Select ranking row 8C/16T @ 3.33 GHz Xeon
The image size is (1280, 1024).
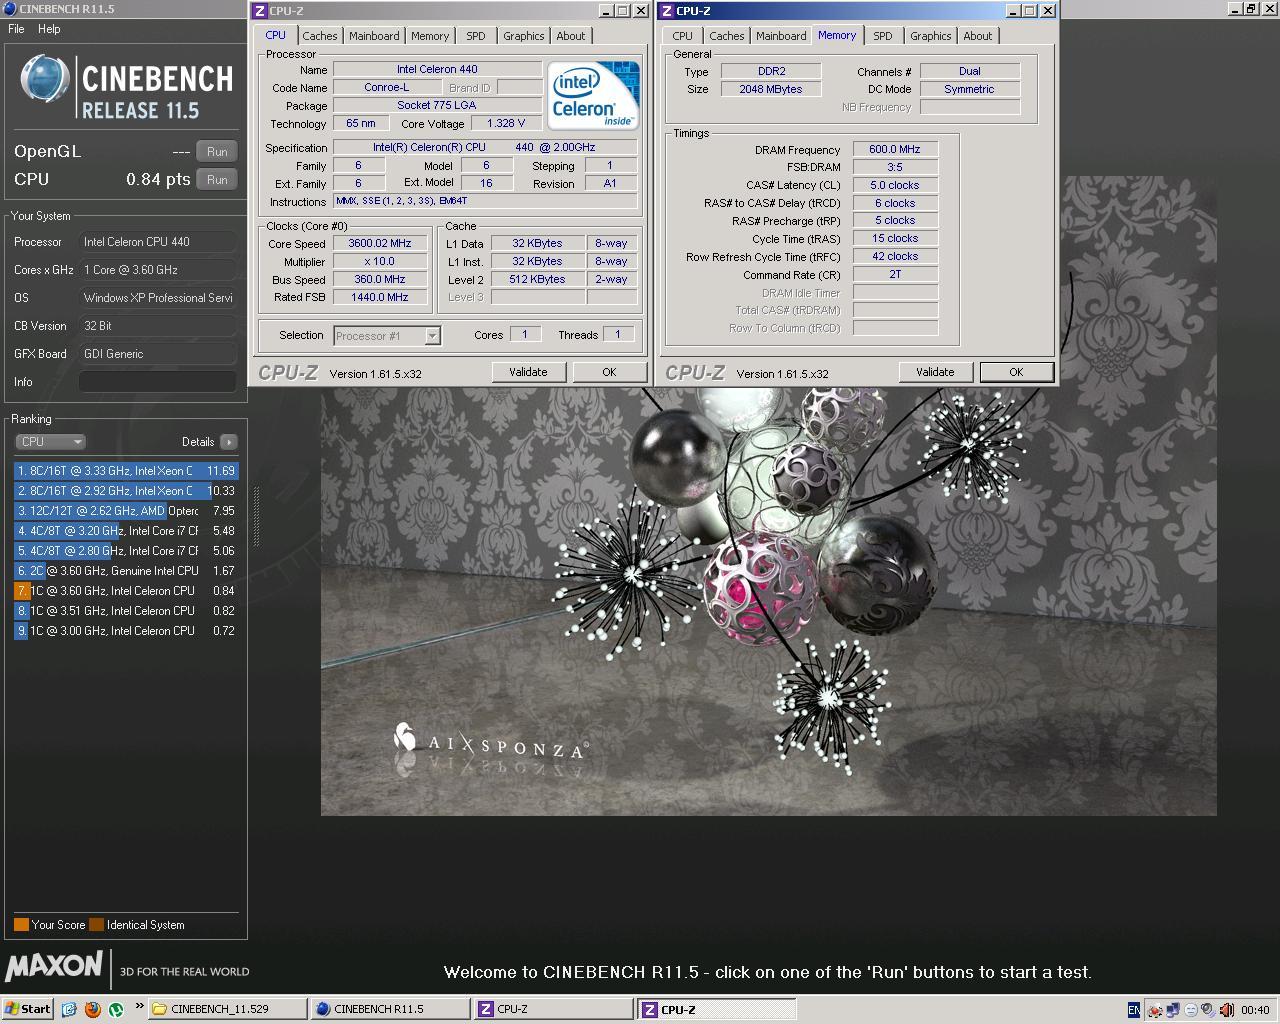point(126,471)
